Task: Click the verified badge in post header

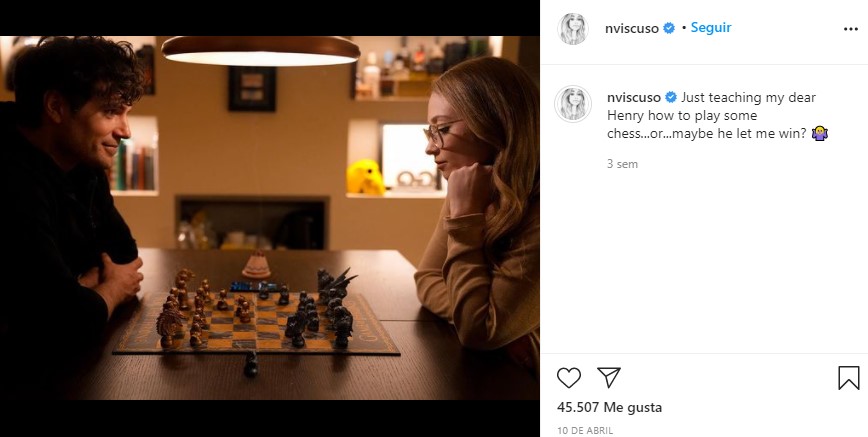Action: [x=669, y=28]
